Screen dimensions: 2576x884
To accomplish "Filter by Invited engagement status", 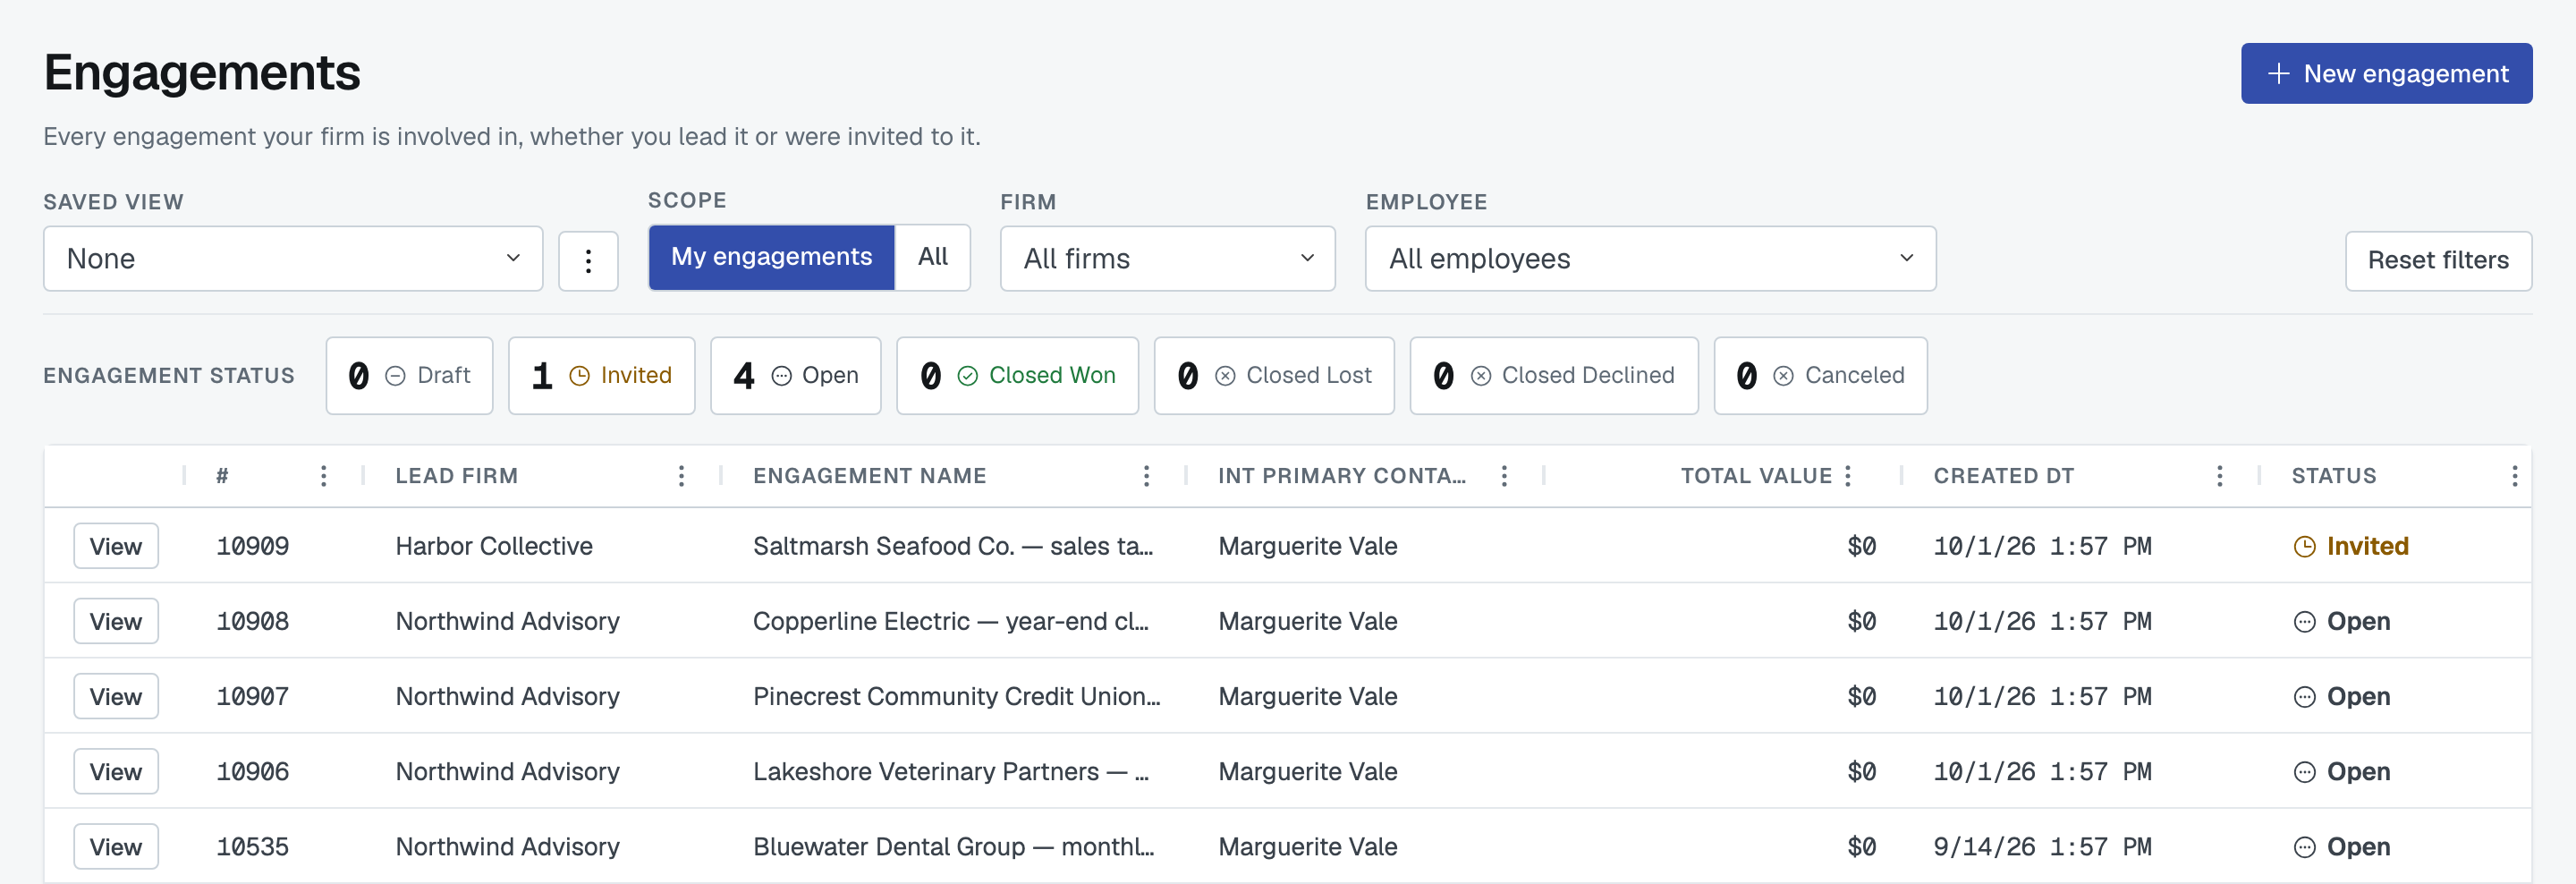I will pos(601,376).
